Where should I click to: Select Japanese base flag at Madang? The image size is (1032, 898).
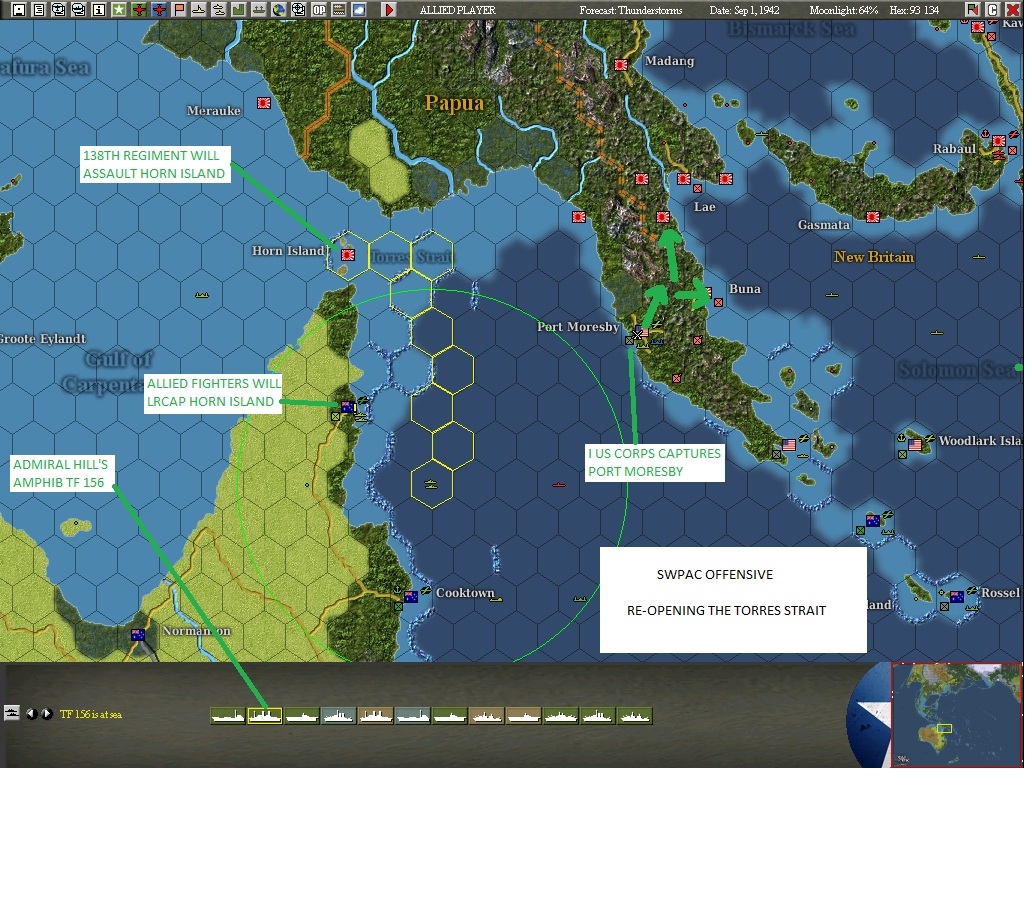pos(621,65)
